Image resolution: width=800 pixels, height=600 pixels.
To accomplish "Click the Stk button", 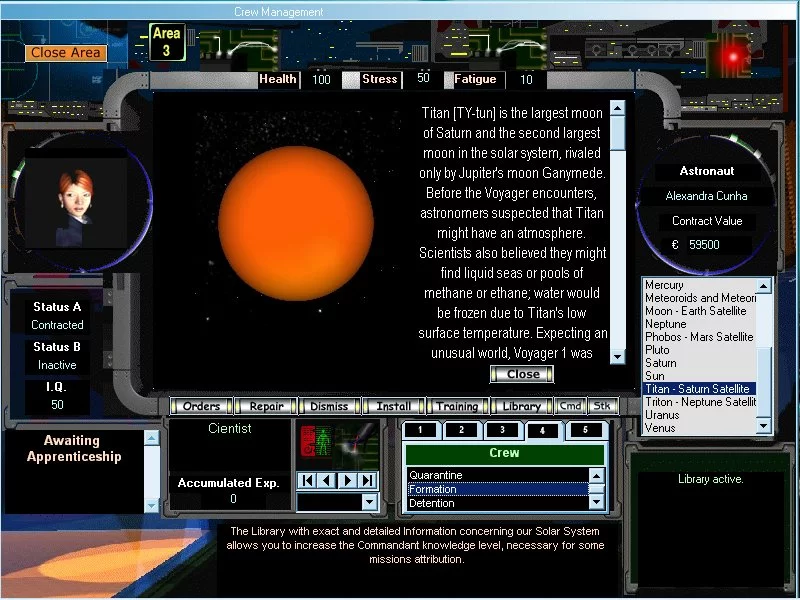I will click(603, 406).
